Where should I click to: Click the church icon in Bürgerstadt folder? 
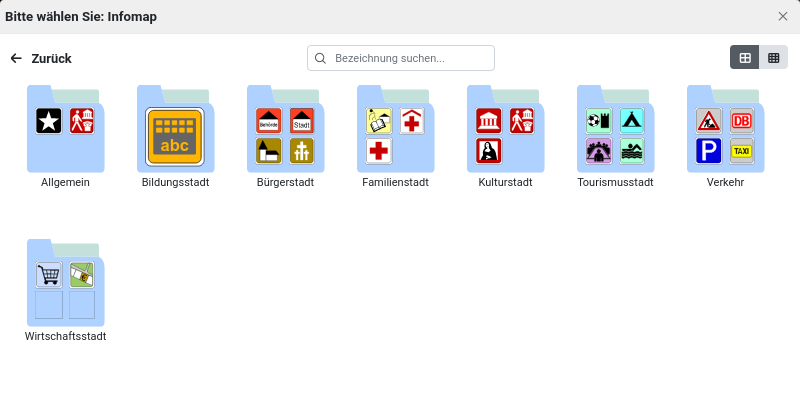[x=269, y=151]
